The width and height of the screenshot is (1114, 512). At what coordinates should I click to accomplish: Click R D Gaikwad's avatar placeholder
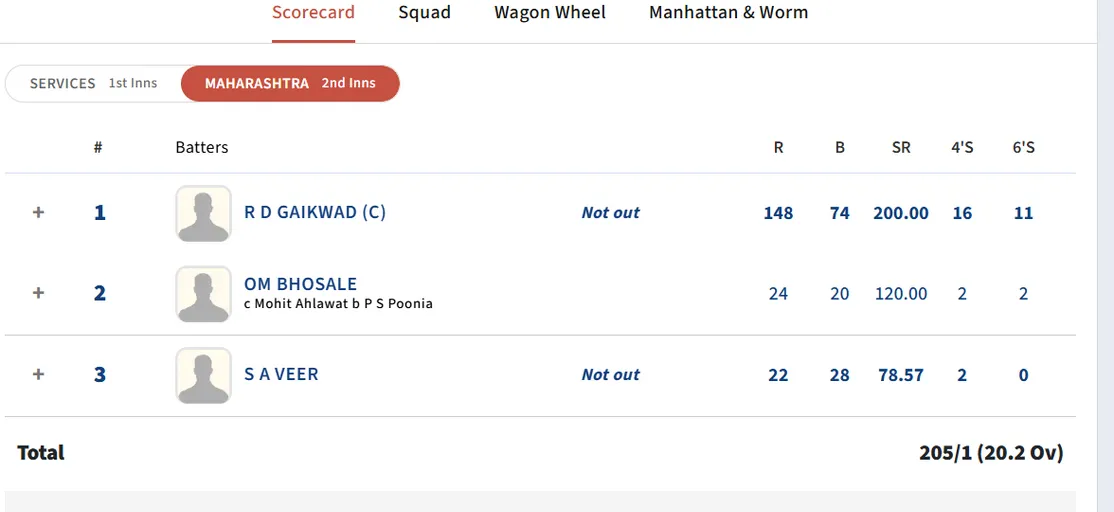(203, 213)
